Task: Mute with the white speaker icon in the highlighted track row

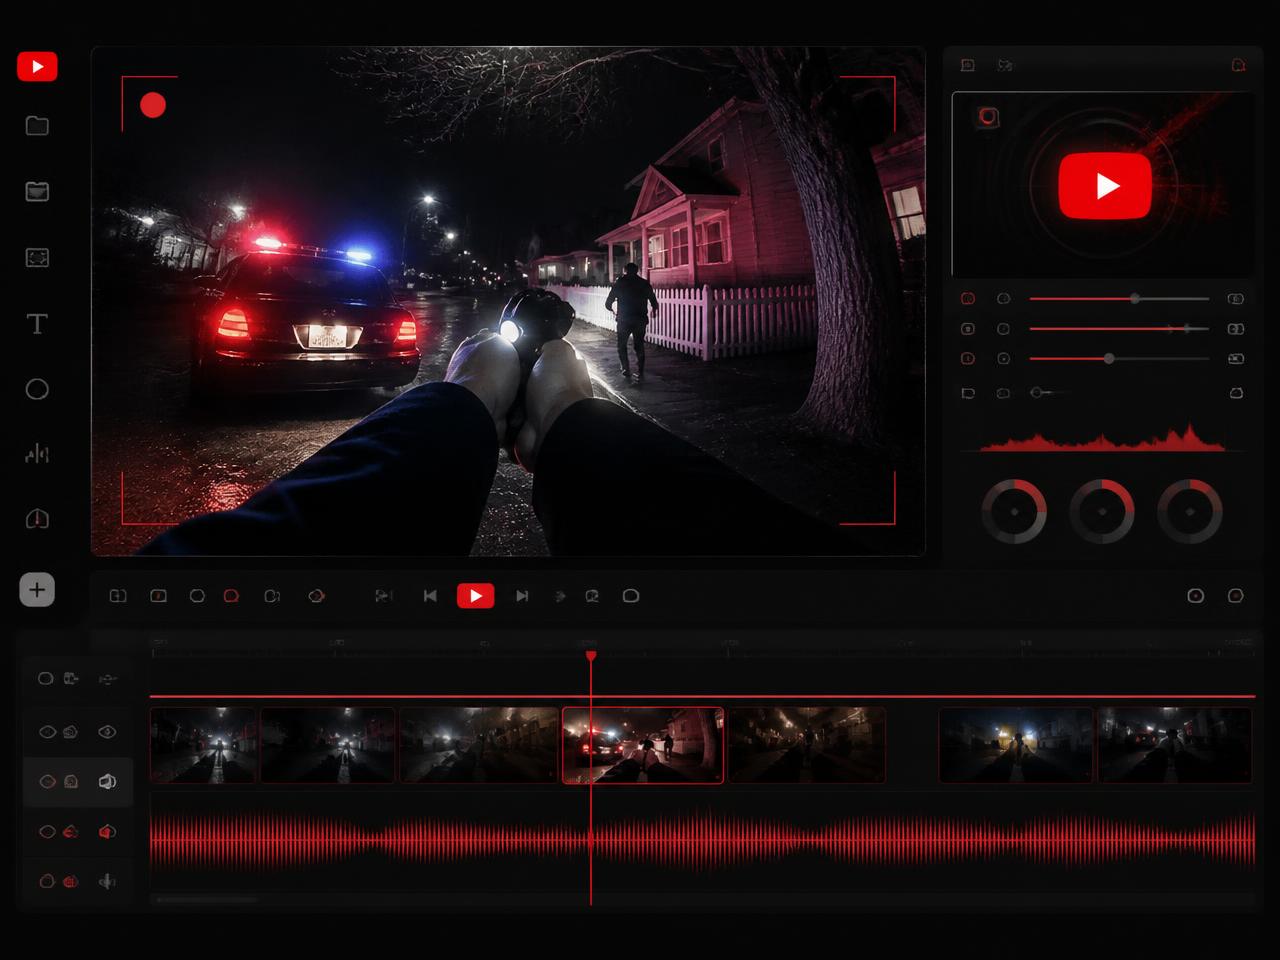Action: [x=107, y=782]
